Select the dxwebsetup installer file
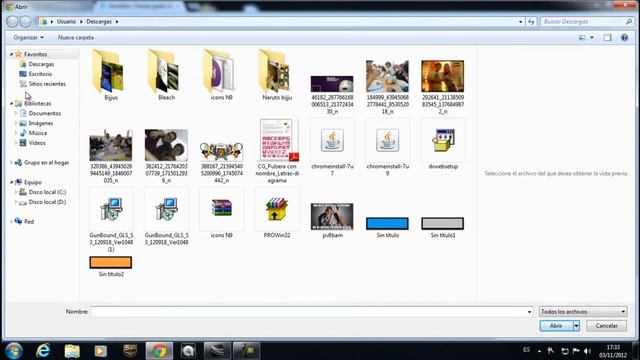This screenshot has height=360, width=640. 443,144
